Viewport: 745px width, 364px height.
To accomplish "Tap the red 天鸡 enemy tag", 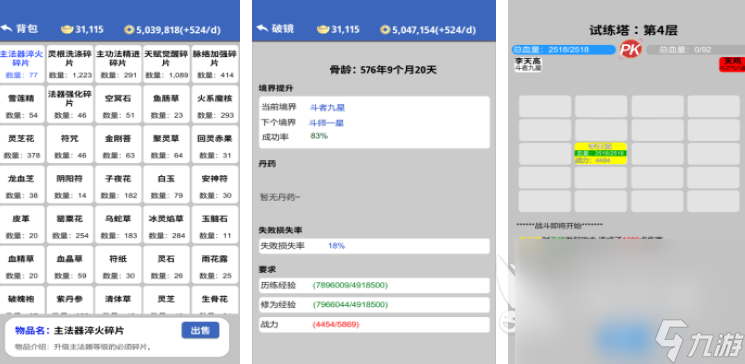I will [732, 64].
